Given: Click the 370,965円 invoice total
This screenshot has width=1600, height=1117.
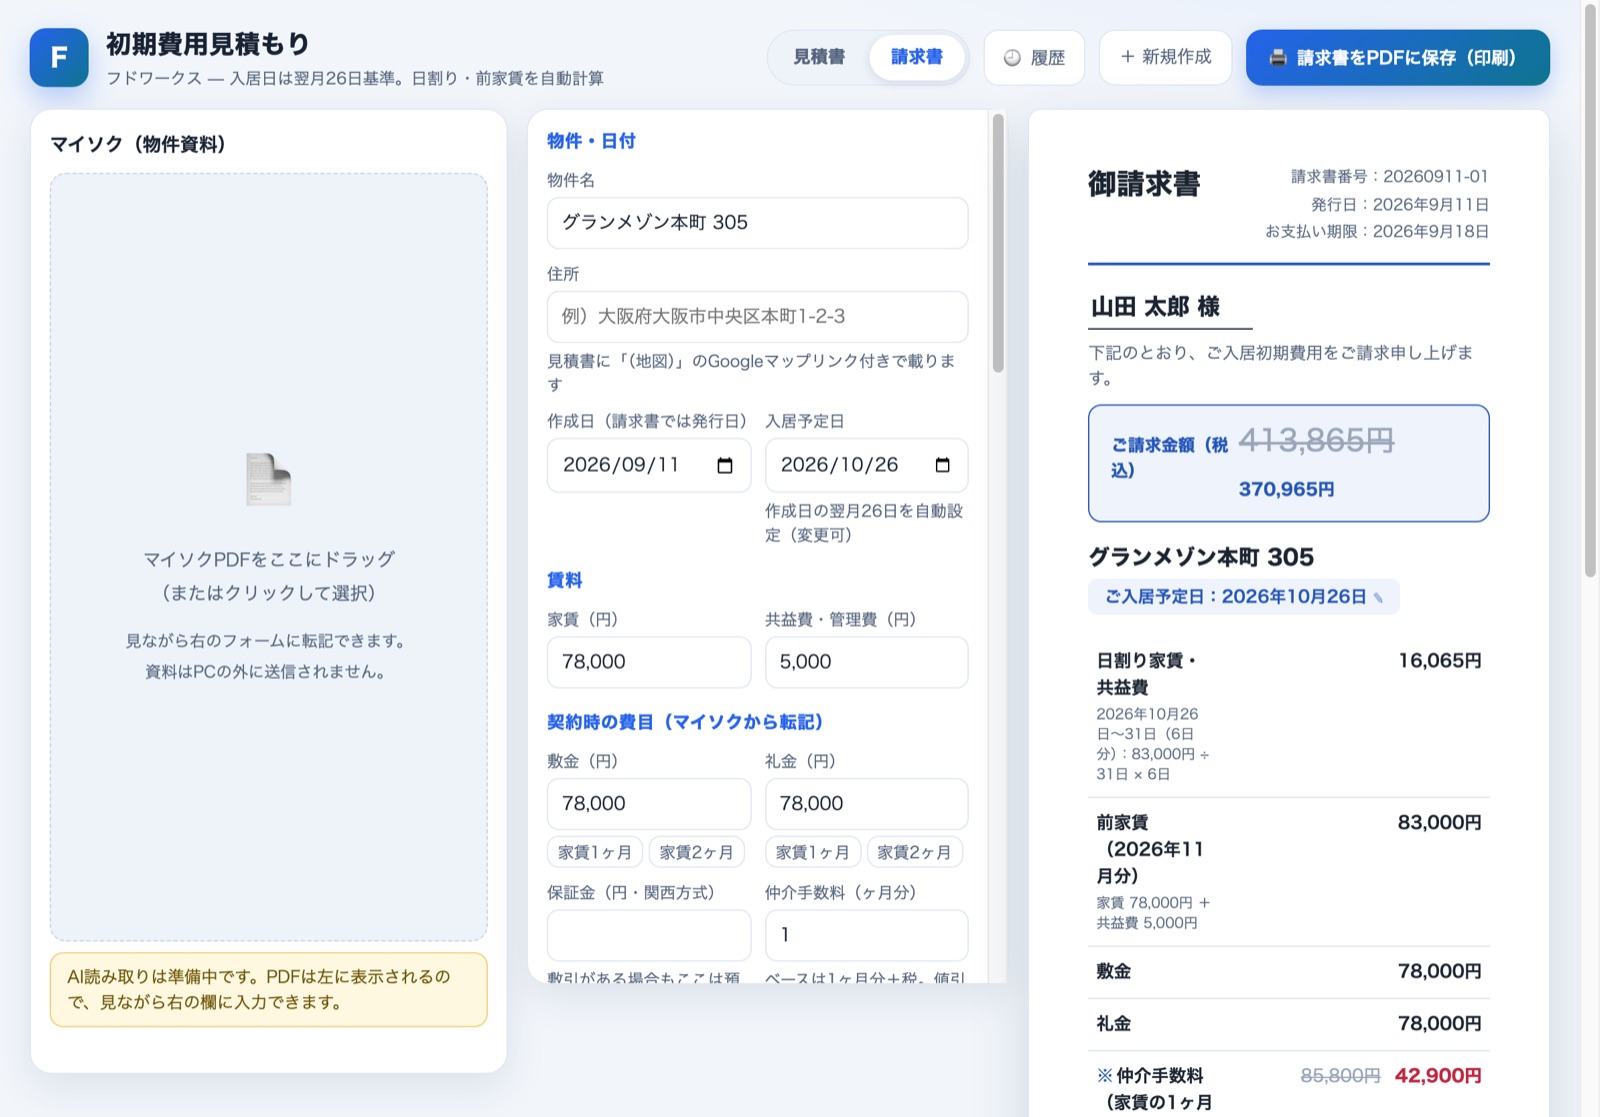Looking at the screenshot, I should click(1286, 489).
